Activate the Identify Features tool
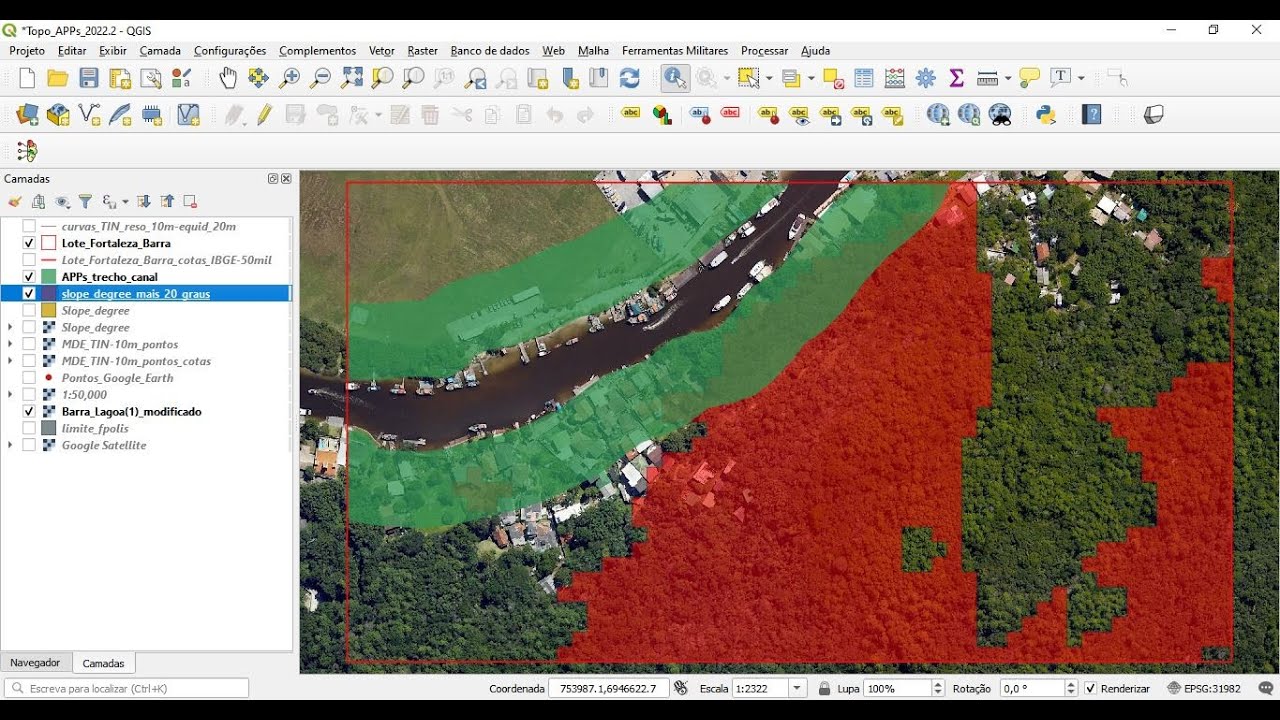Screen dimensions: 1280x720 click(675, 78)
